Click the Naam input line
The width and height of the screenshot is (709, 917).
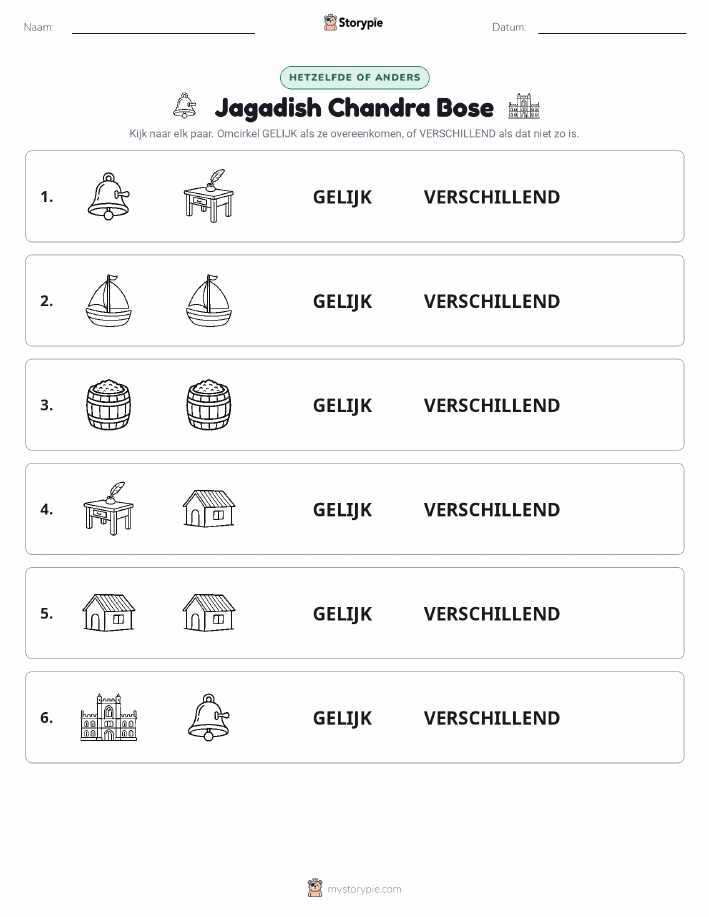(x=163, y=29)
